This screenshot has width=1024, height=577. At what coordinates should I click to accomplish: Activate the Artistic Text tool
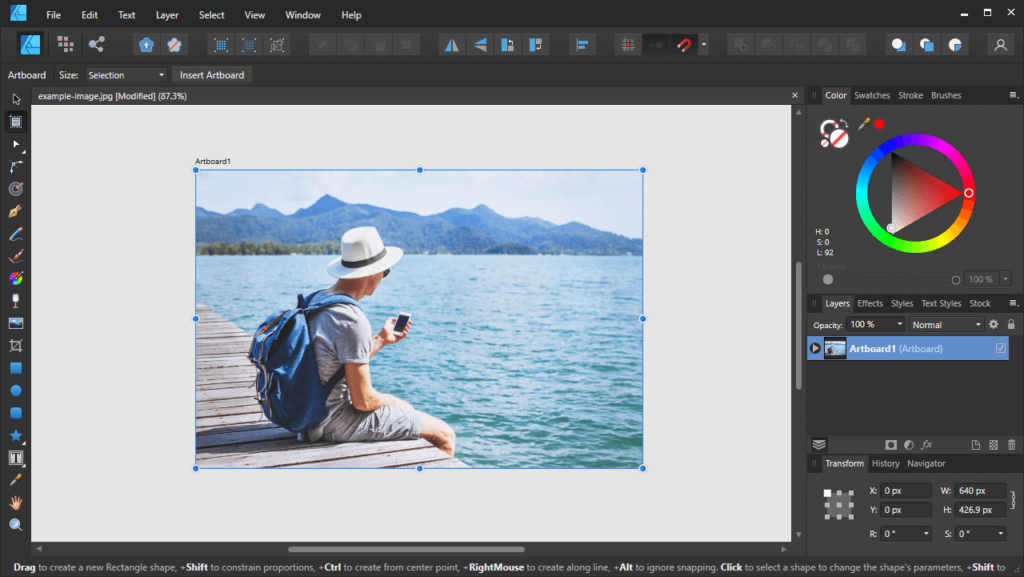(x=16, y=458)
